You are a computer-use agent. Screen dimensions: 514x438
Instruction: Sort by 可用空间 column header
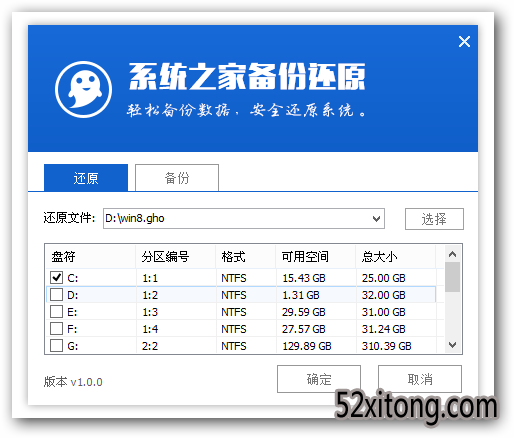pyautogui.click(x=316, y=257)
